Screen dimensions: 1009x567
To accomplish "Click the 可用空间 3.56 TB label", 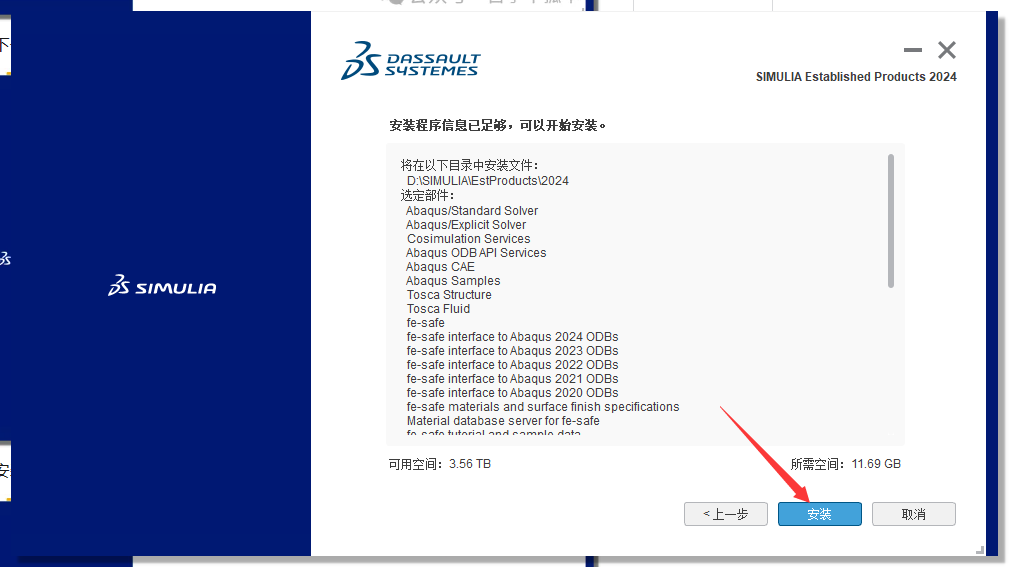I will tap(440, 464).
